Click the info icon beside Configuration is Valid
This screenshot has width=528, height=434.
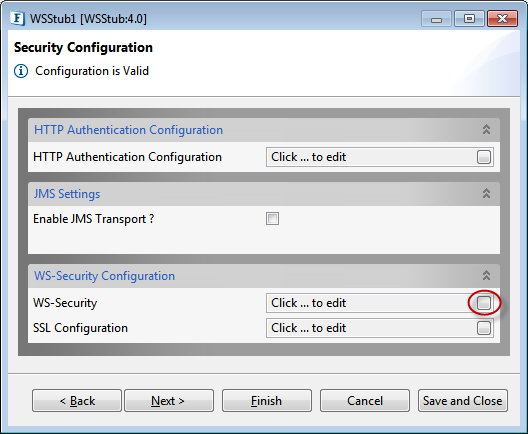coord(21,71)
